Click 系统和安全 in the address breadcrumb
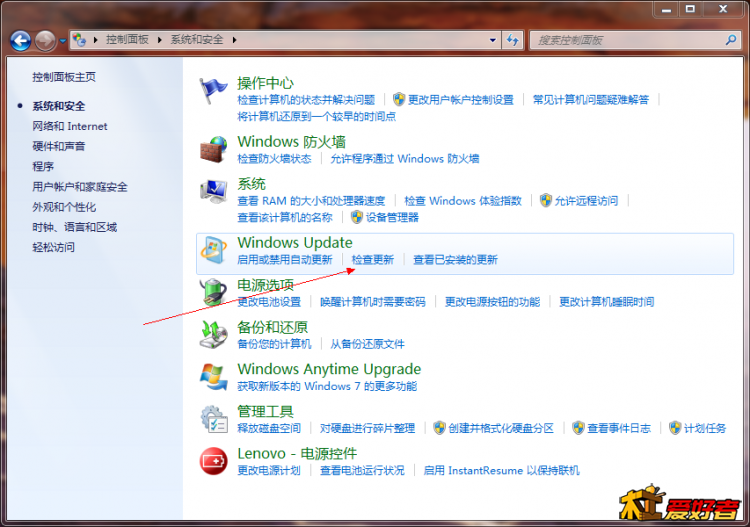 click(197, 40)
